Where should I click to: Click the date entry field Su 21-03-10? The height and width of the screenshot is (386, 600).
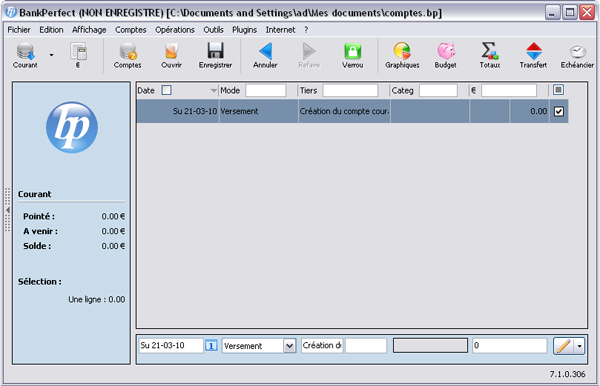[x=171, y=345]
